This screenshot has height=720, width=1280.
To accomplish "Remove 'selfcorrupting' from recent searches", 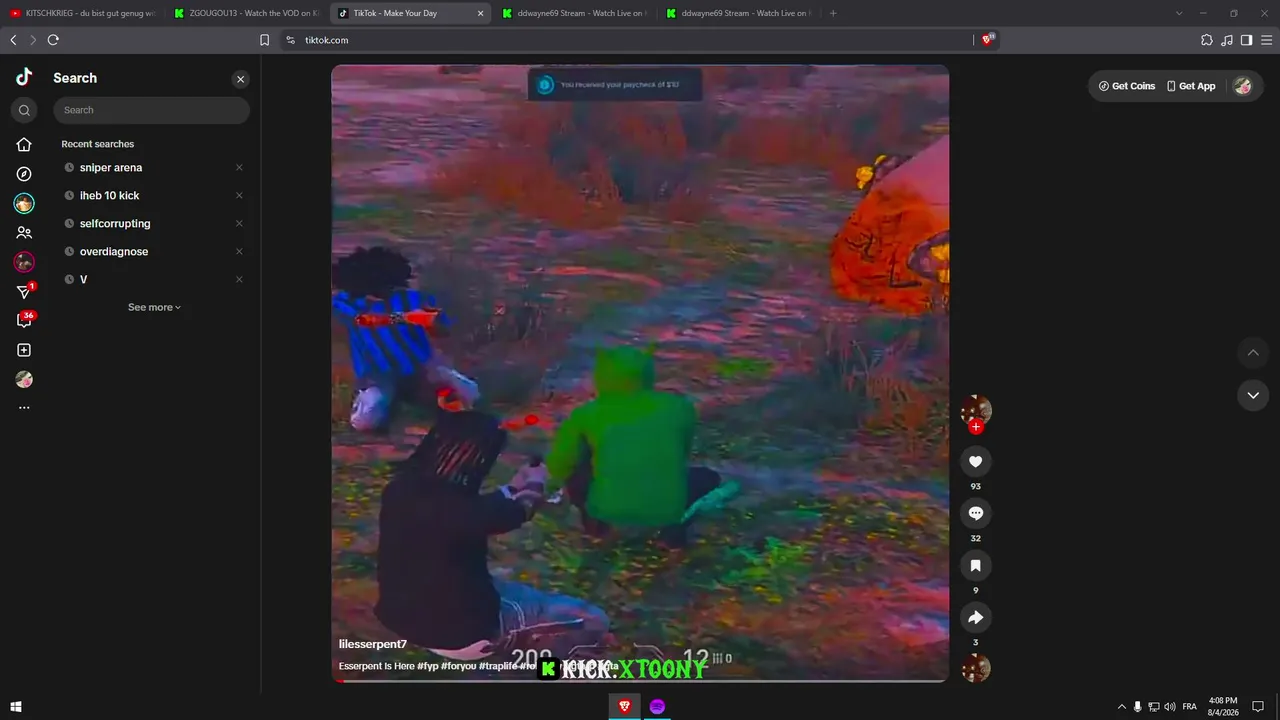I will (x=239, y=224).
